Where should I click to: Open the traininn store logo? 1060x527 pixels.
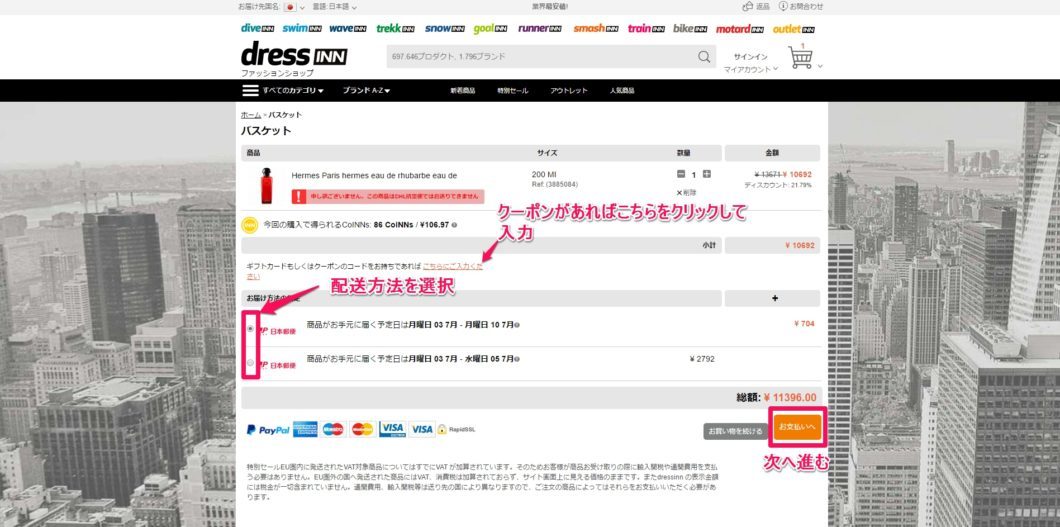646,28
